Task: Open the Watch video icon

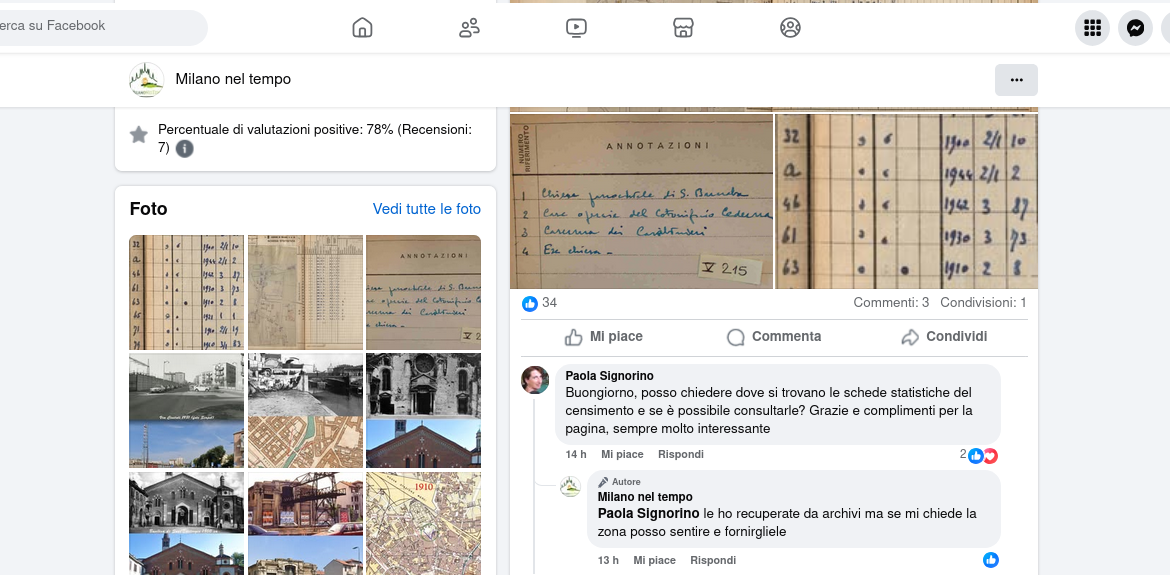Action: pos(576,28)
